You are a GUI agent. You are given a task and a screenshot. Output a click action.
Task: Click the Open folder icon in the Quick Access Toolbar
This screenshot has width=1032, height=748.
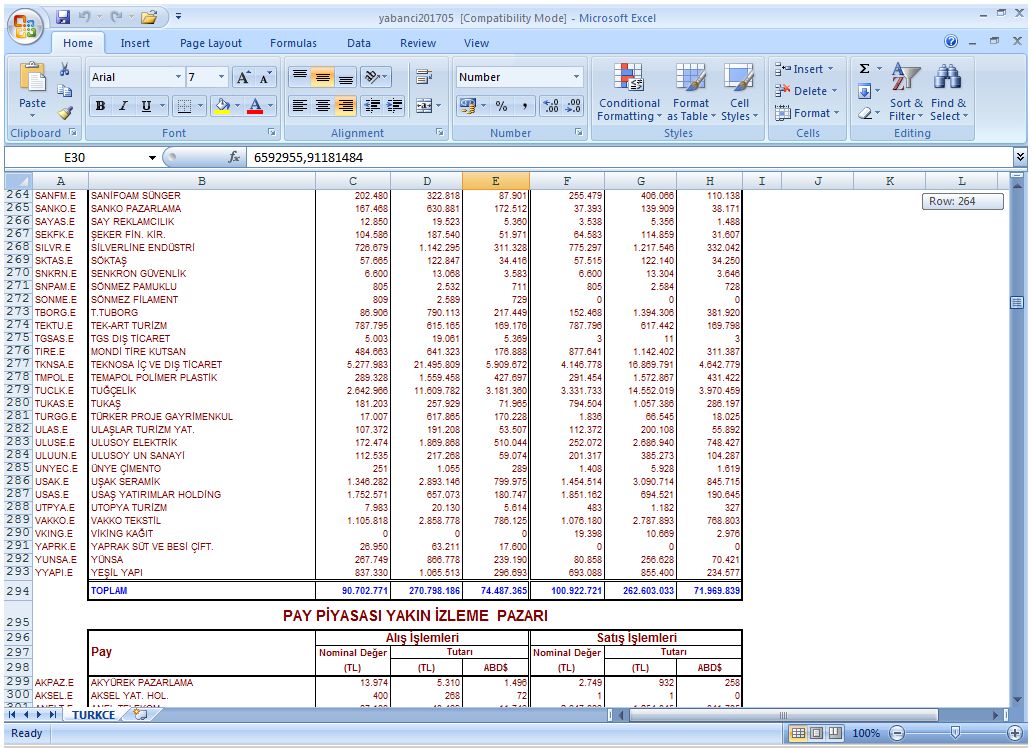point(149,17)
